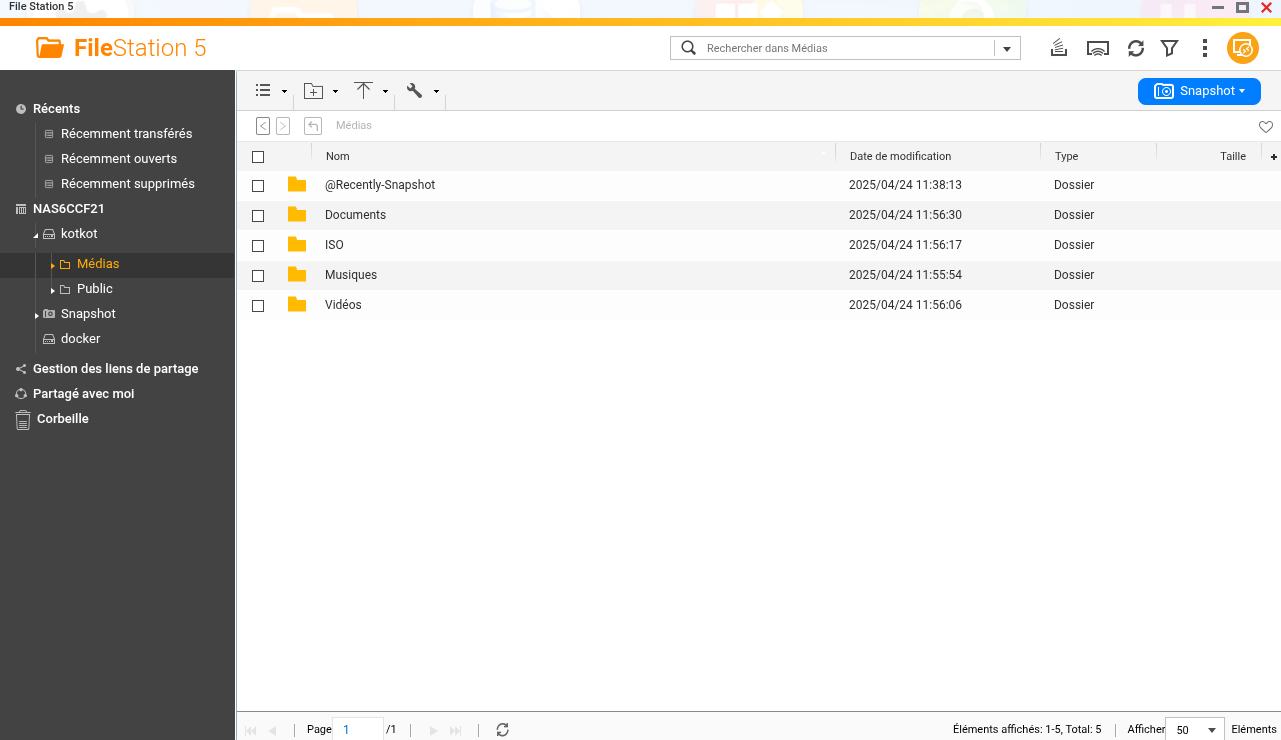Open Récemment supprimés in sidebar
The width and height of the screenshot is (1281, 740).
click(128, 183)
